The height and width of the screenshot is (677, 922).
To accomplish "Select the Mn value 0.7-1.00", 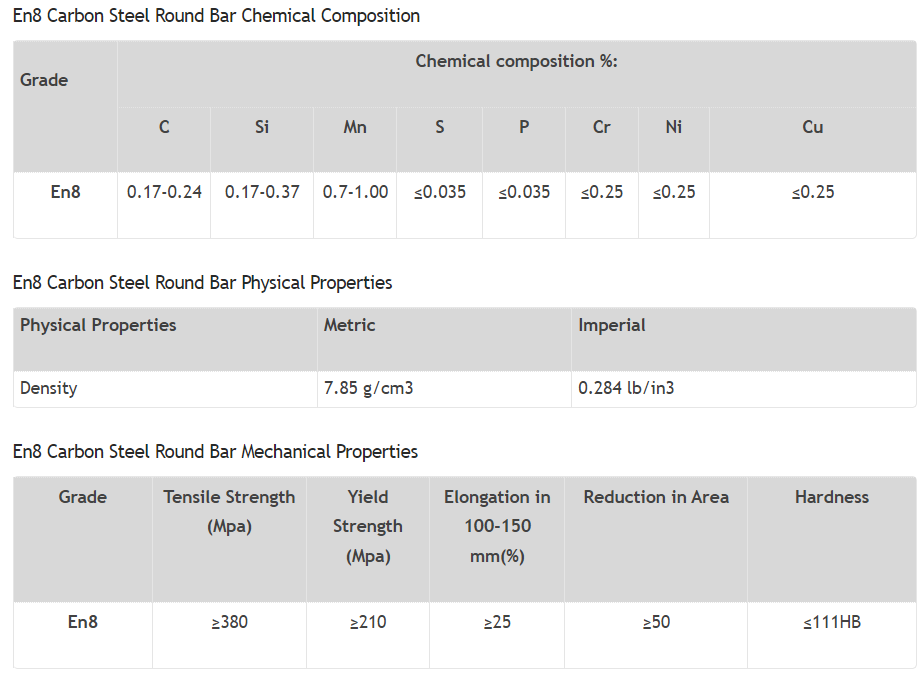I will 355,192.
